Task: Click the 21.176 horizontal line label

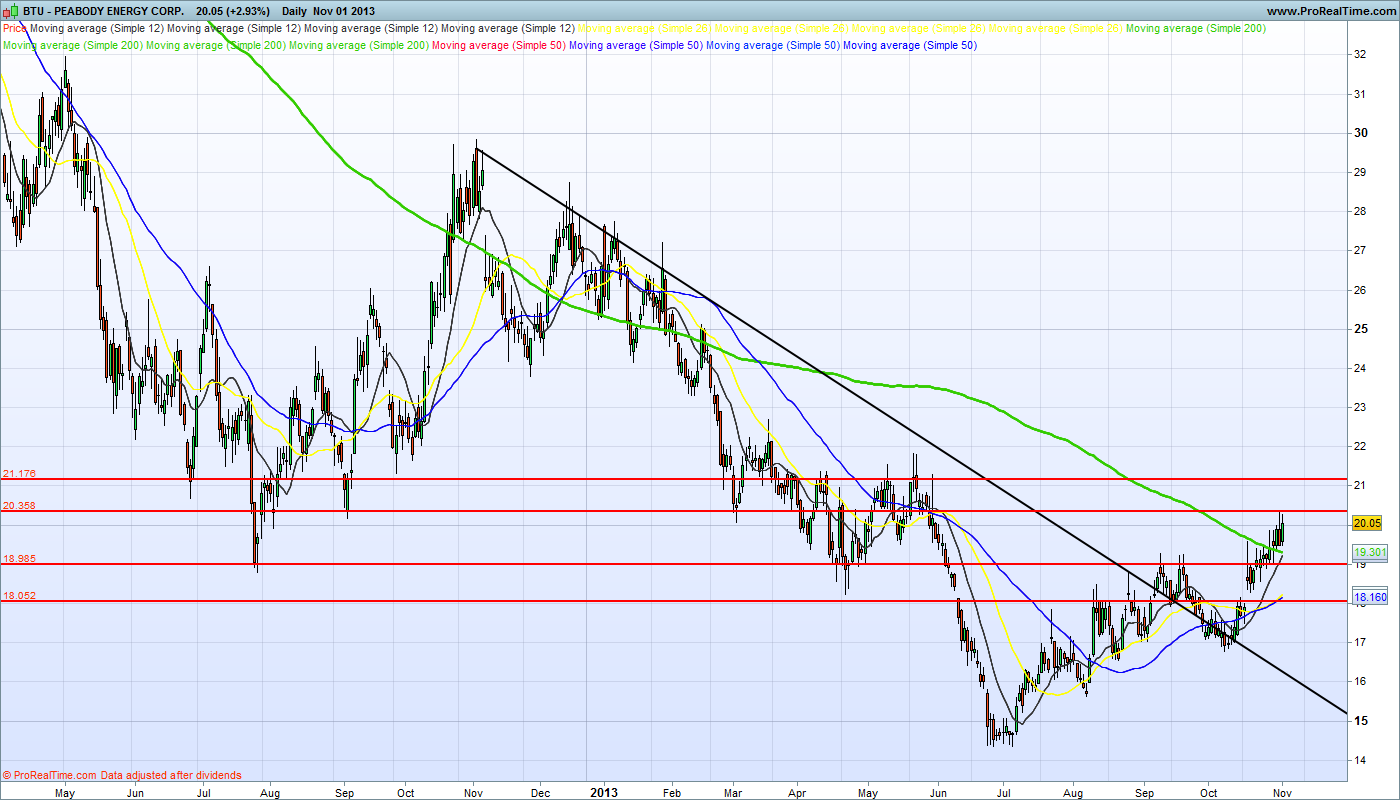Action: [20, 473]
